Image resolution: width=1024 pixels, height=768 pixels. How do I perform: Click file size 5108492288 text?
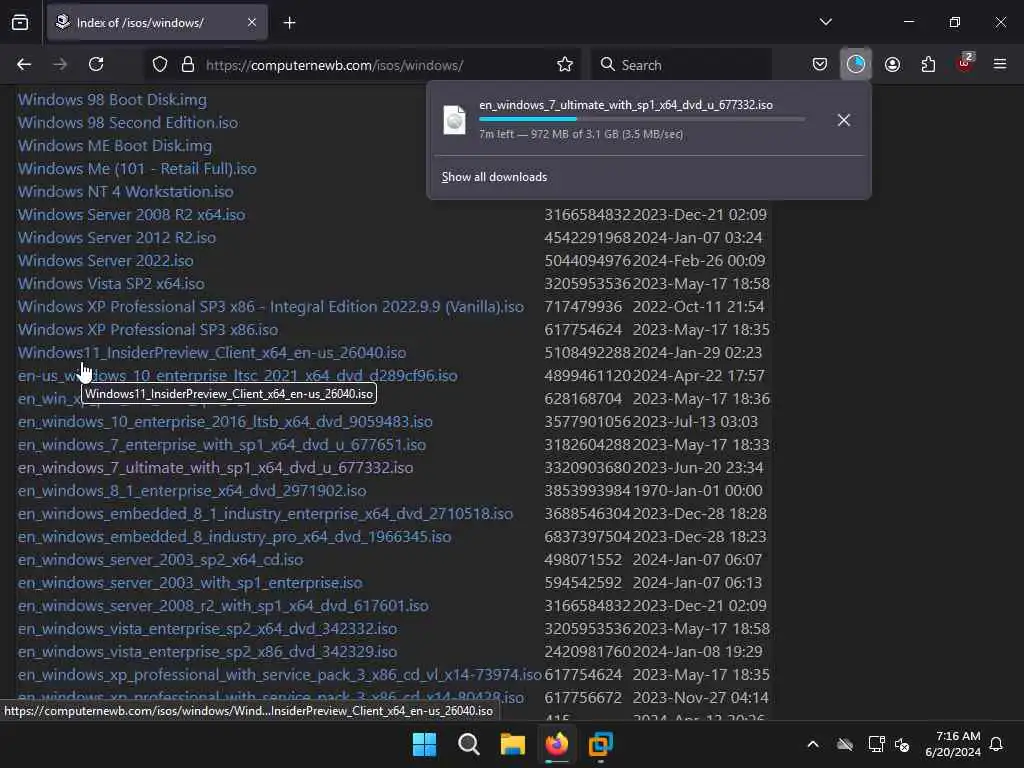click(x=587, y=353)
